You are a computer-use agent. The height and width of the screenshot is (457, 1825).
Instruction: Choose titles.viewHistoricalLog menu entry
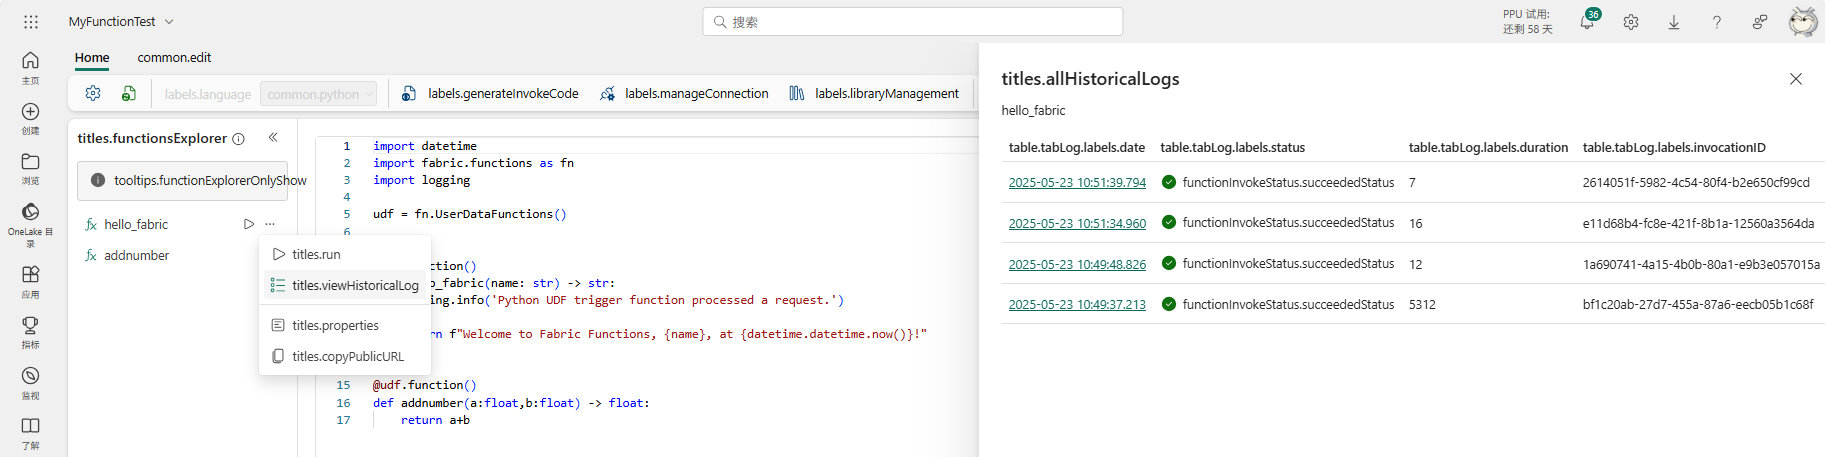coord(345,285)
